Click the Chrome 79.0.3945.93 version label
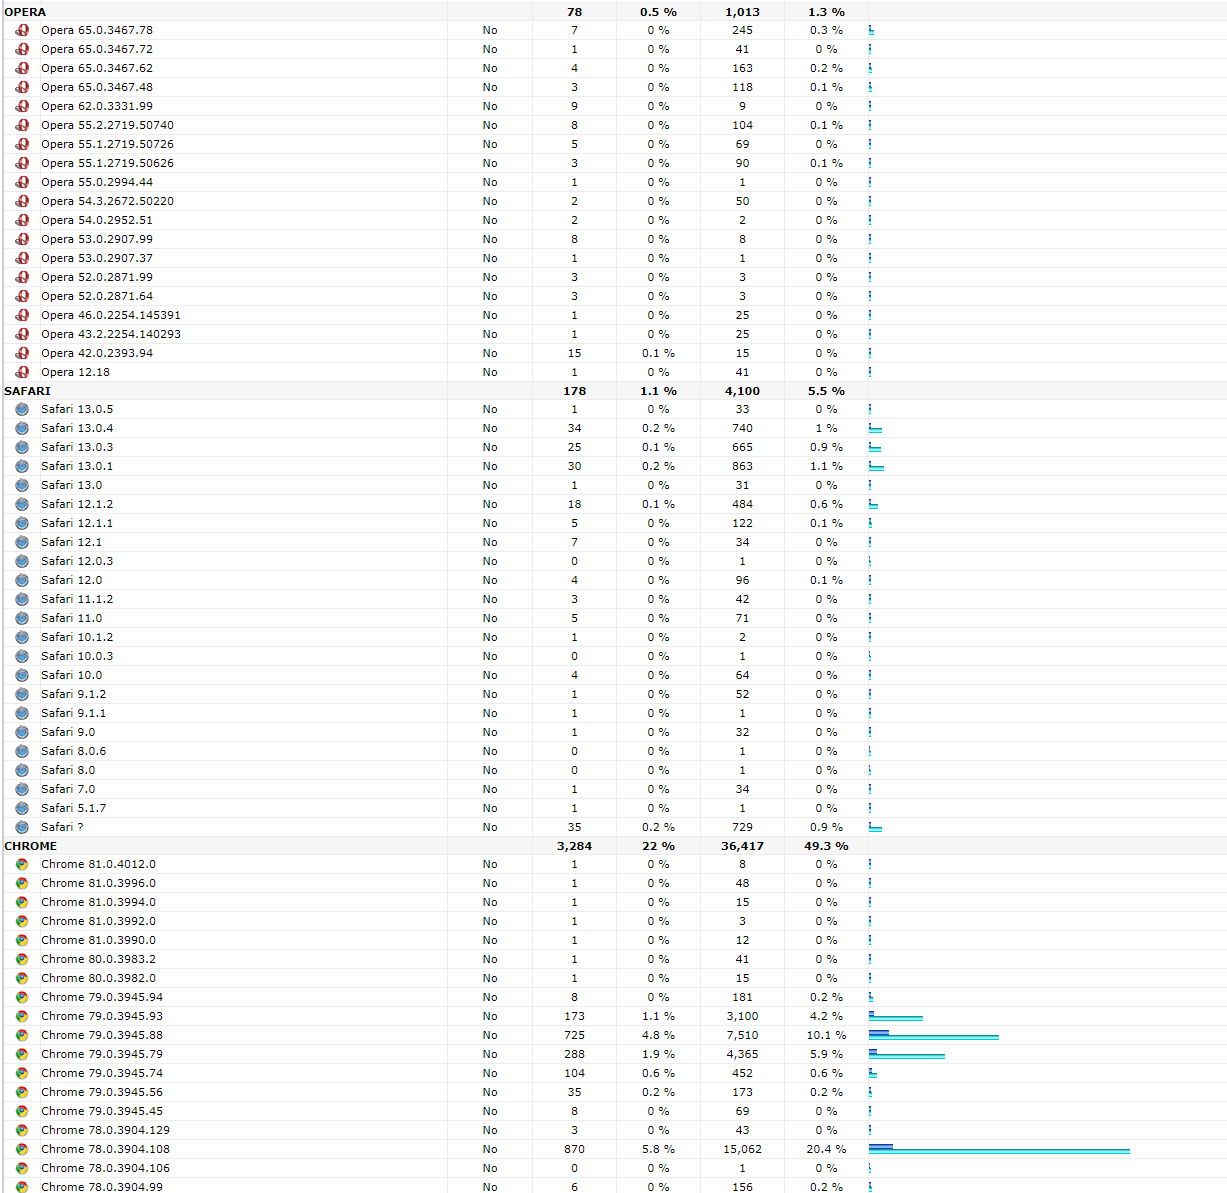 click(x=102, y=1016)
